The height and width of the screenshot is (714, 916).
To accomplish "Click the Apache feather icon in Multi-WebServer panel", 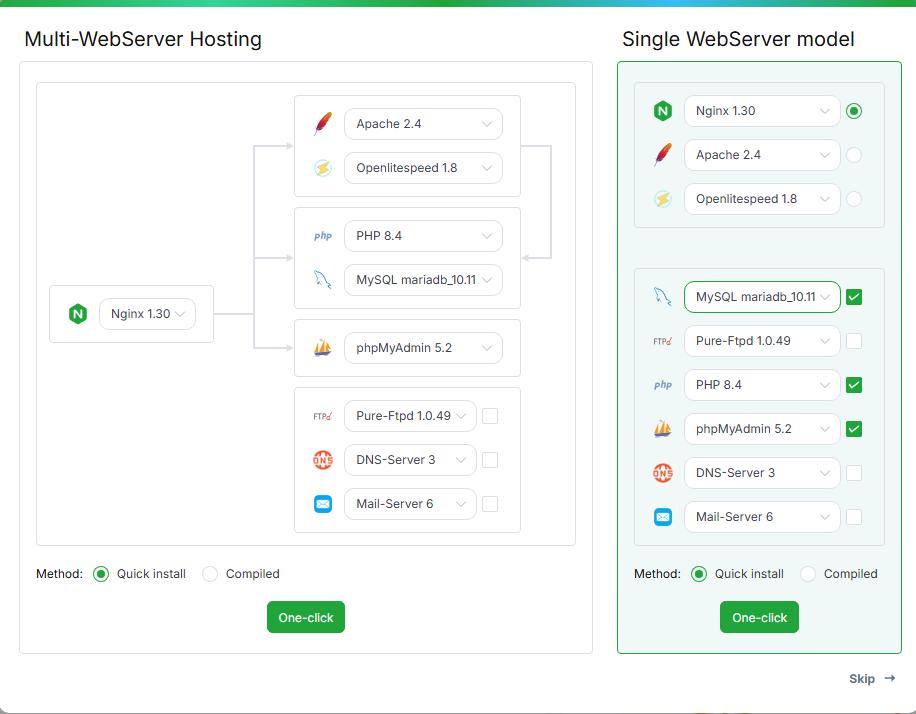I will point(323,124).
